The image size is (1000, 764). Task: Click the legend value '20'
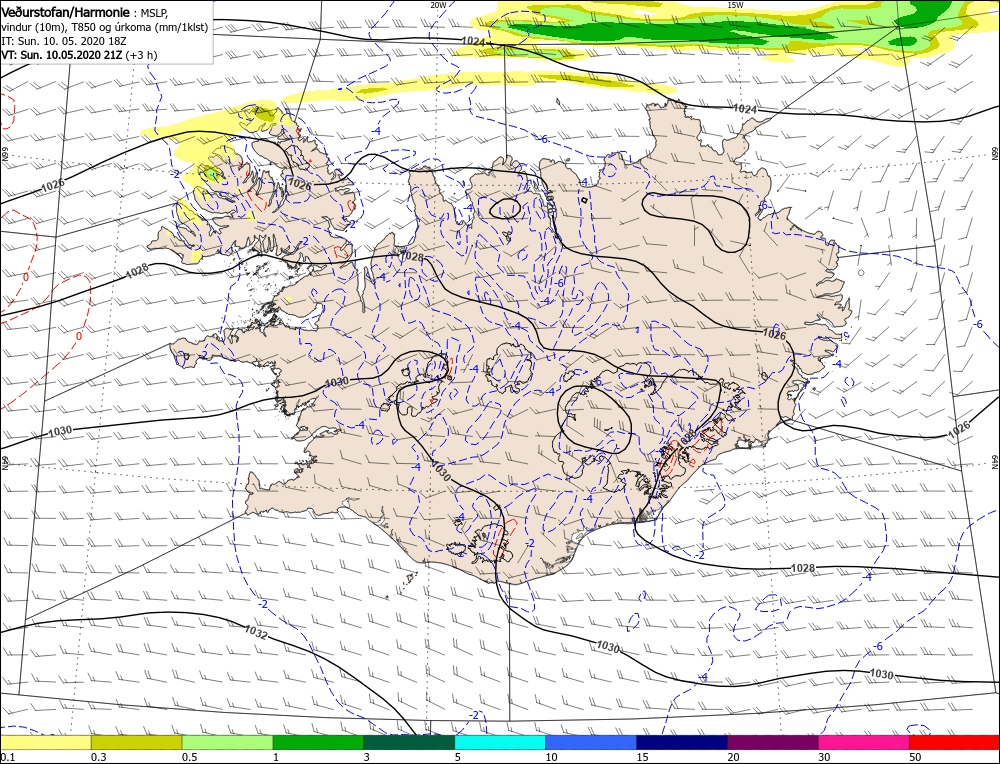(x=734, y=757)
